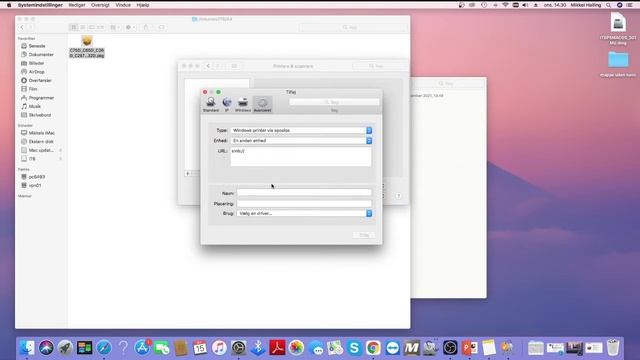The width and height of the screenshot is (640, 360).
Task: Click the search field in Printere & scannere window
Action: click(x=379, y=66)
